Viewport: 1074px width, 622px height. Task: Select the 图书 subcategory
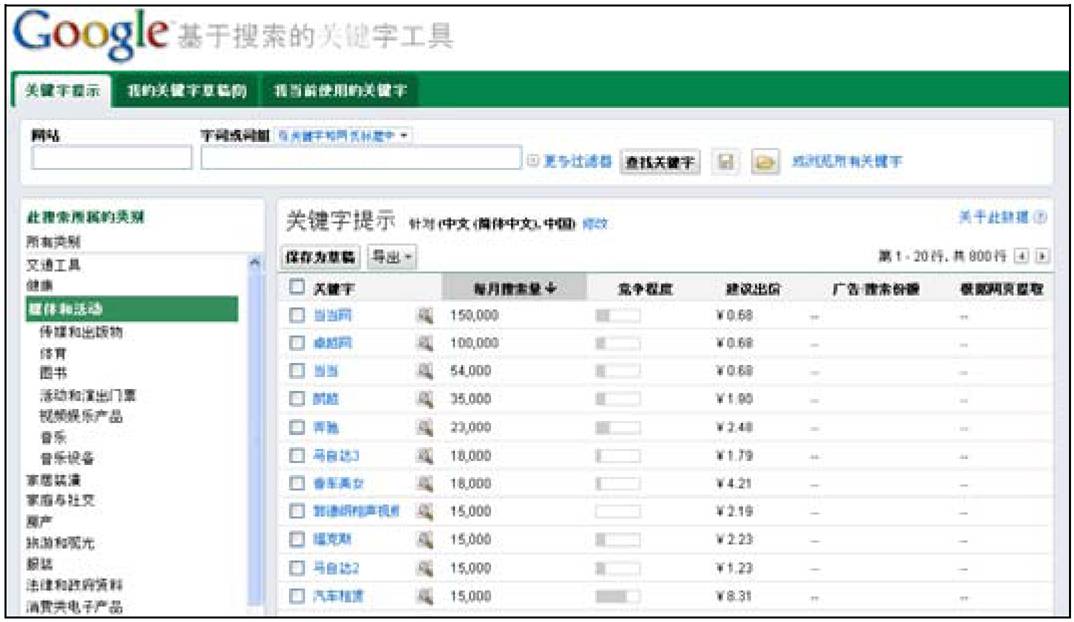53,373
